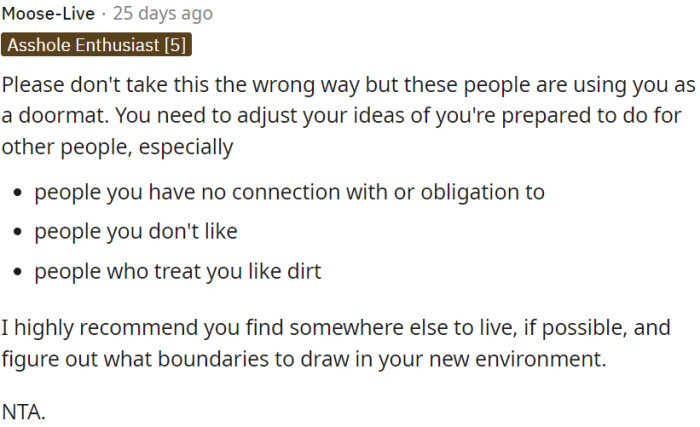
Task: Click the Asshole Enthusiast [5] flair badge
Action: (97, 45)
